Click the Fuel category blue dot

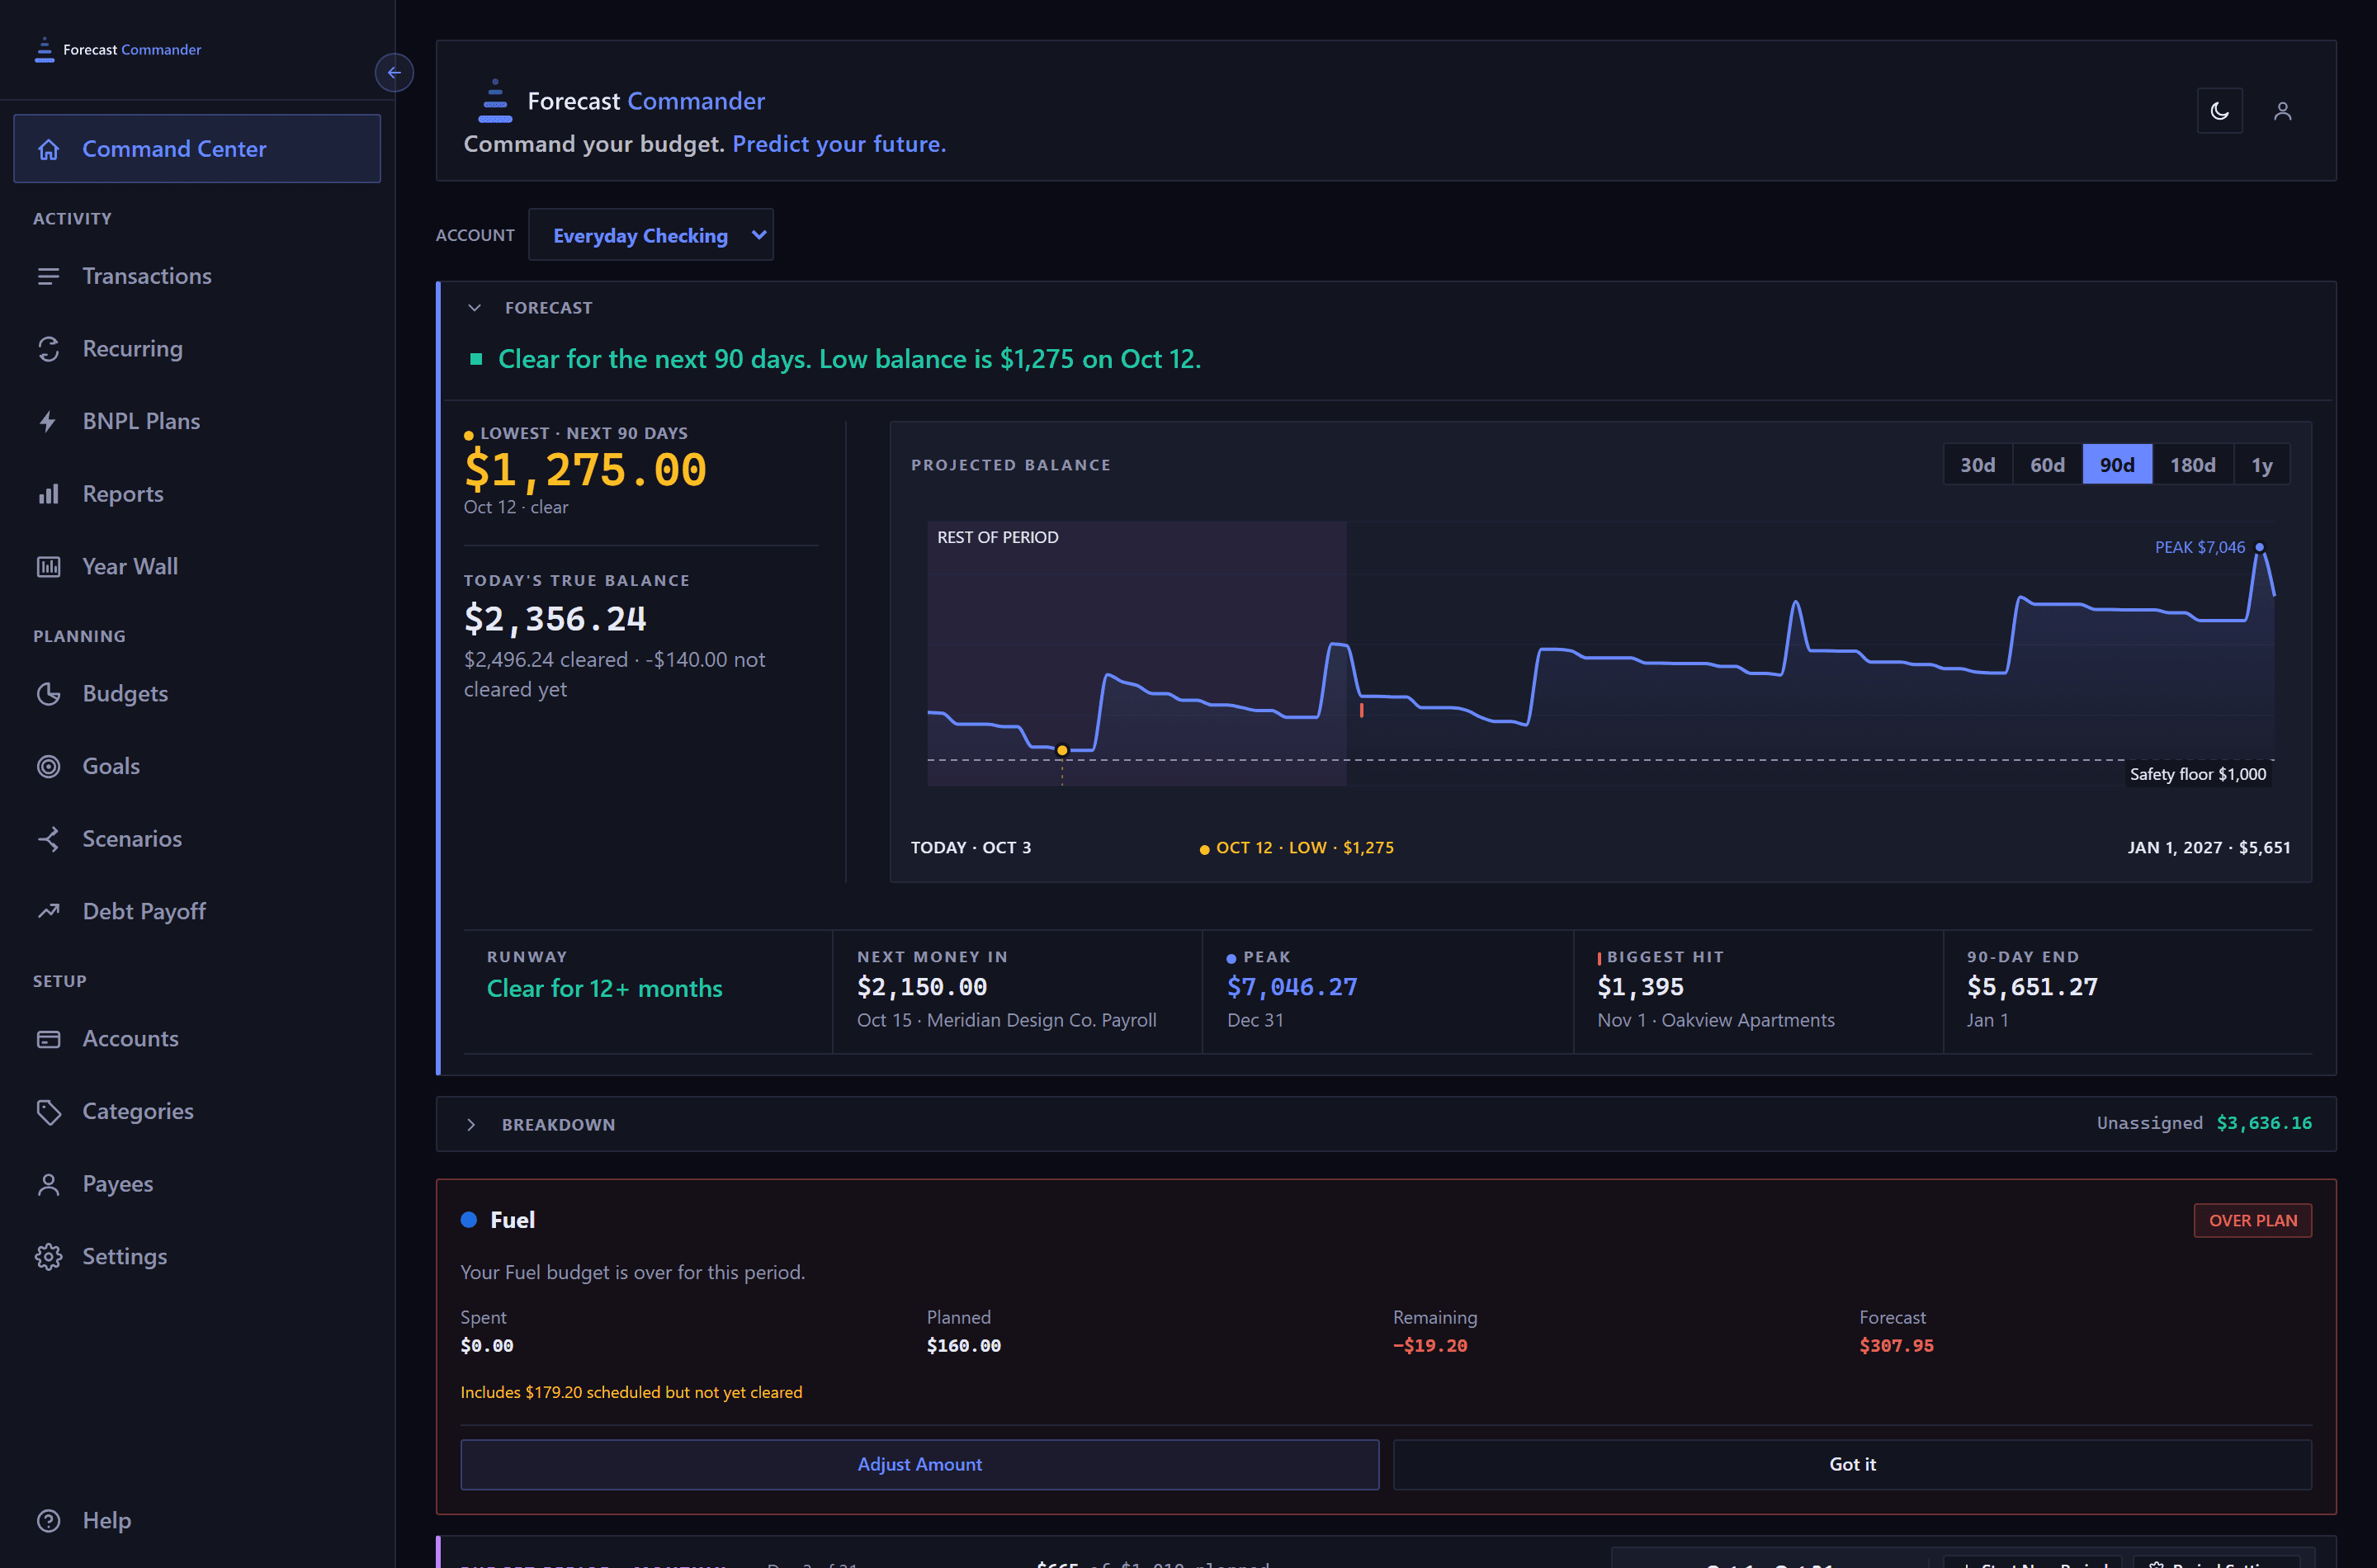point(468,1220)
